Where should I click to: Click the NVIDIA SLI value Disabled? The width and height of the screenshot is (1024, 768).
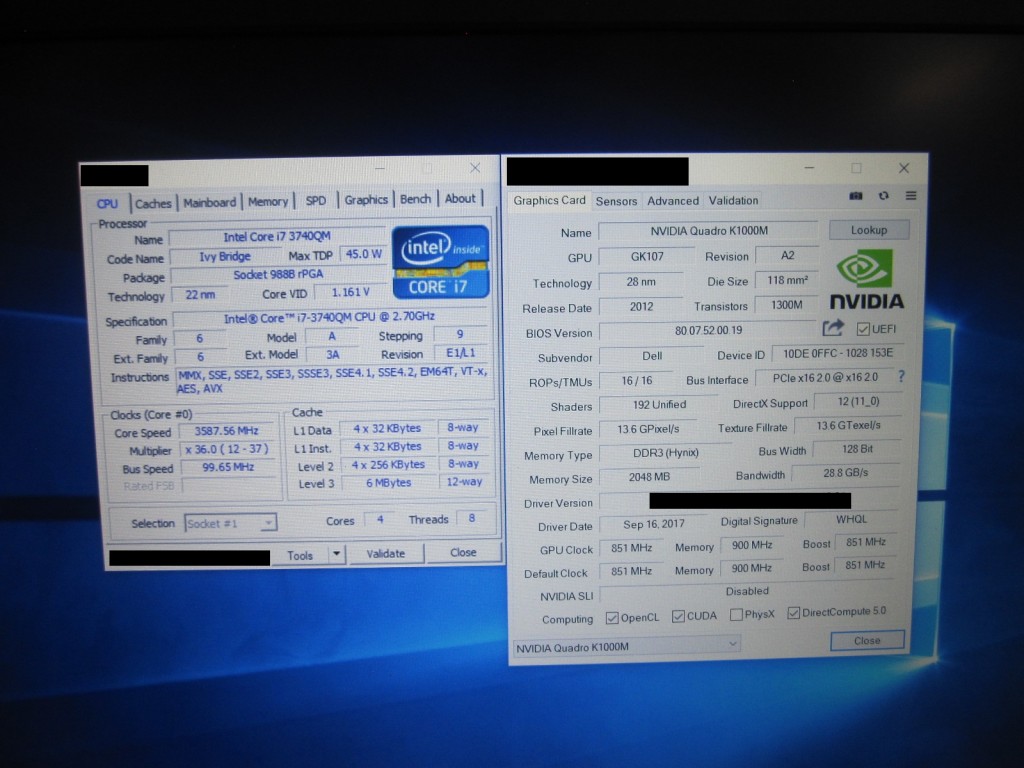pos(748,591)
